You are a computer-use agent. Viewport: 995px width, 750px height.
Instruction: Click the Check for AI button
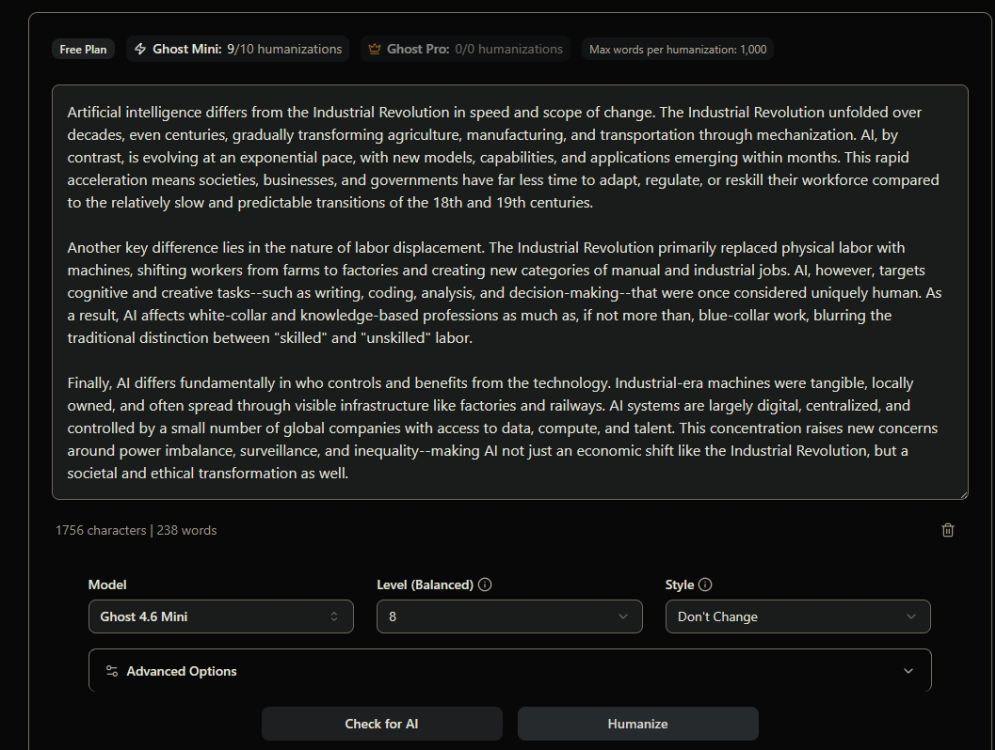(383, 723)
